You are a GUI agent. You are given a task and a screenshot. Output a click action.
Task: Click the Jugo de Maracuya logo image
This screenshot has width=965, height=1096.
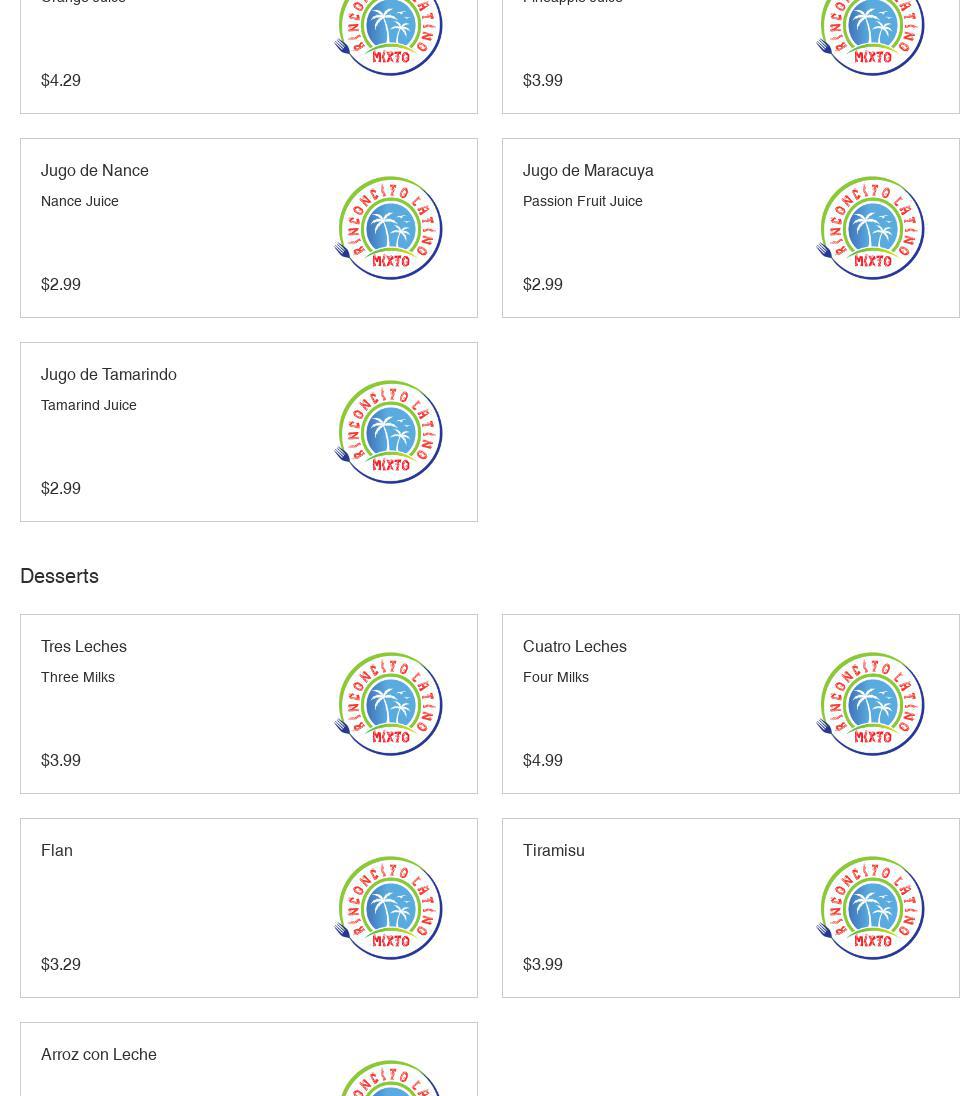(x=870, y=228)
